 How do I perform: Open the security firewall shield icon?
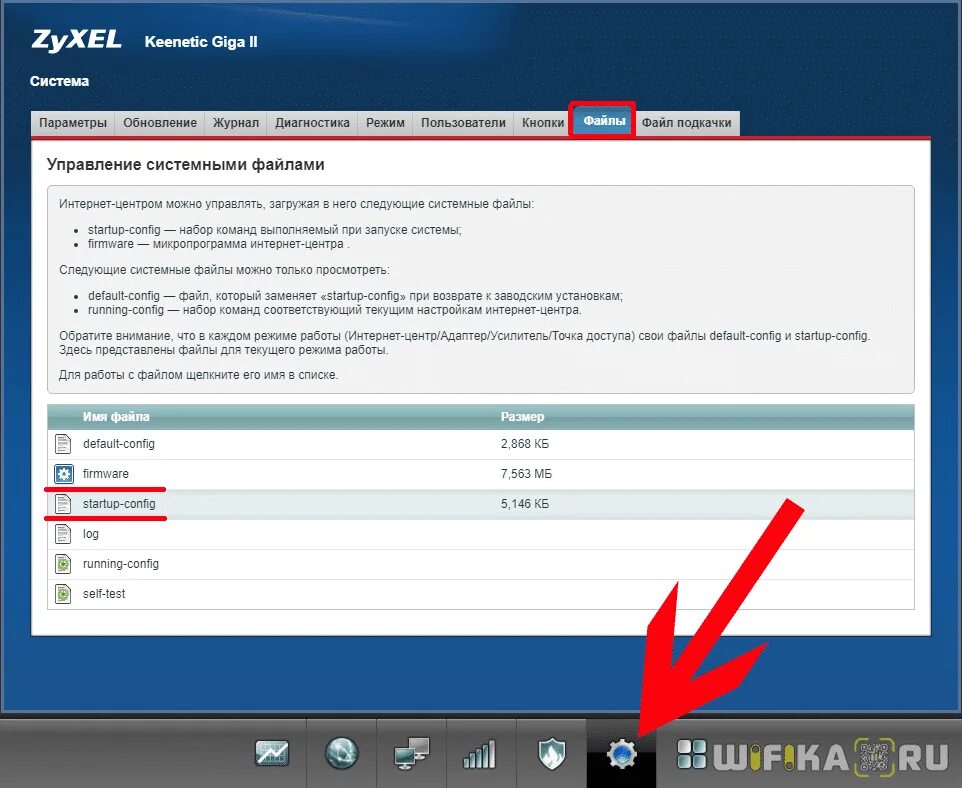coord(552,753)
